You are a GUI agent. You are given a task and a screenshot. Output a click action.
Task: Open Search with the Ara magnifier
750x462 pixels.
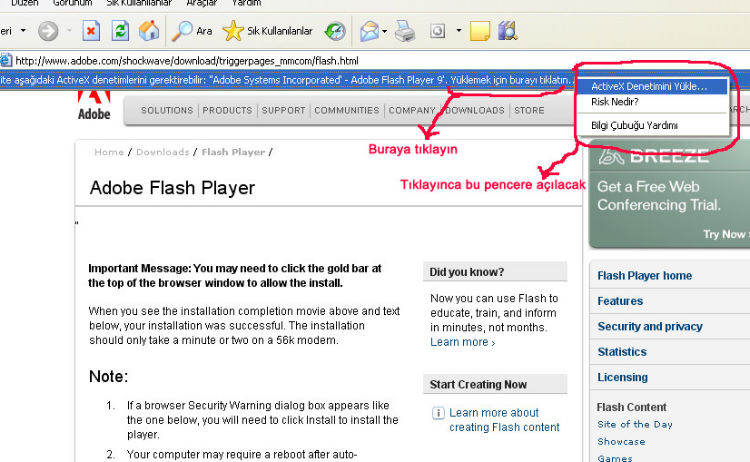(x=191, y=31)
